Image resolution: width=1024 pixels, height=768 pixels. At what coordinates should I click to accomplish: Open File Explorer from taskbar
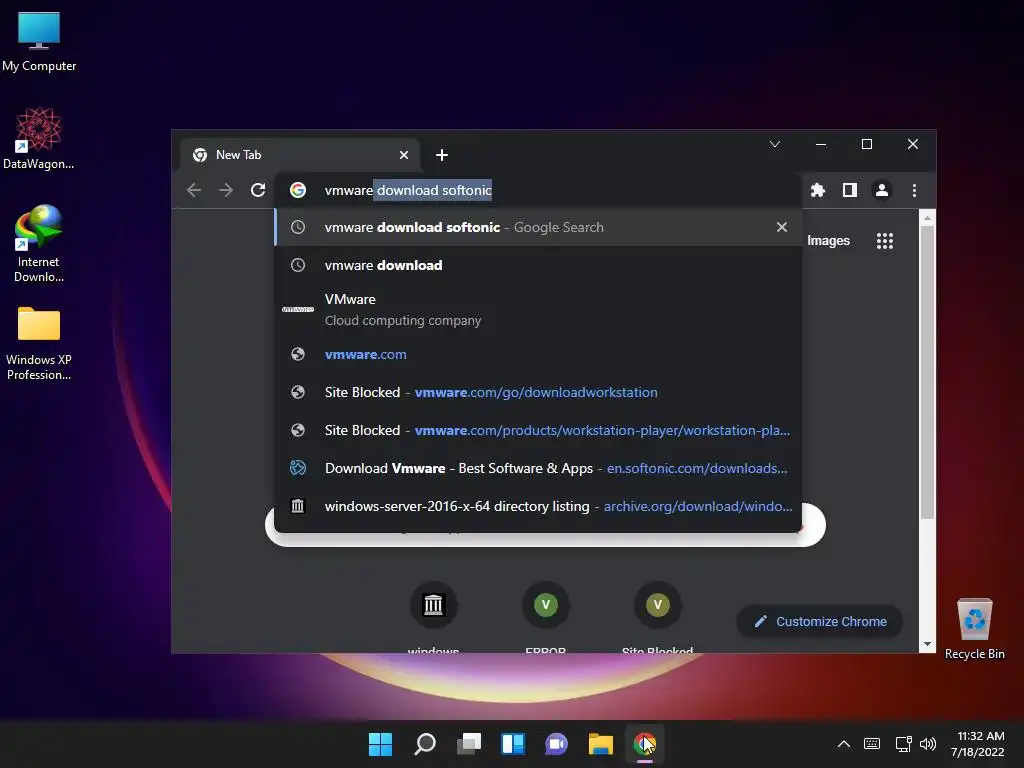(601, 744)
